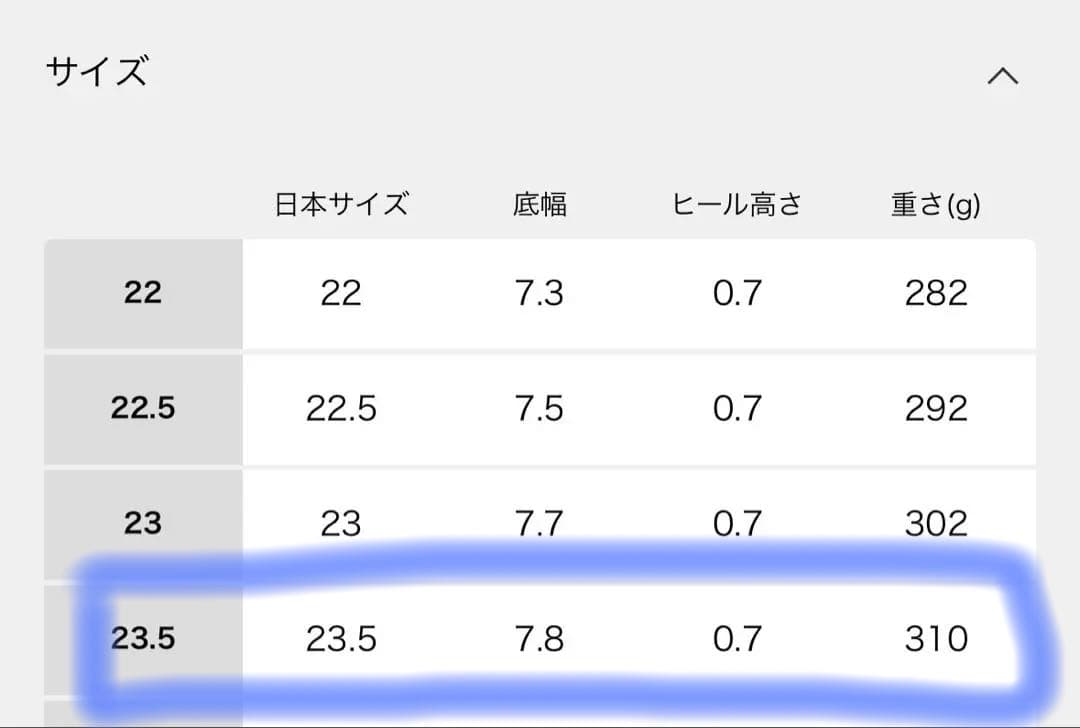
Task: Click the 日本サイズ value 23.5
Action: [342, 637]
